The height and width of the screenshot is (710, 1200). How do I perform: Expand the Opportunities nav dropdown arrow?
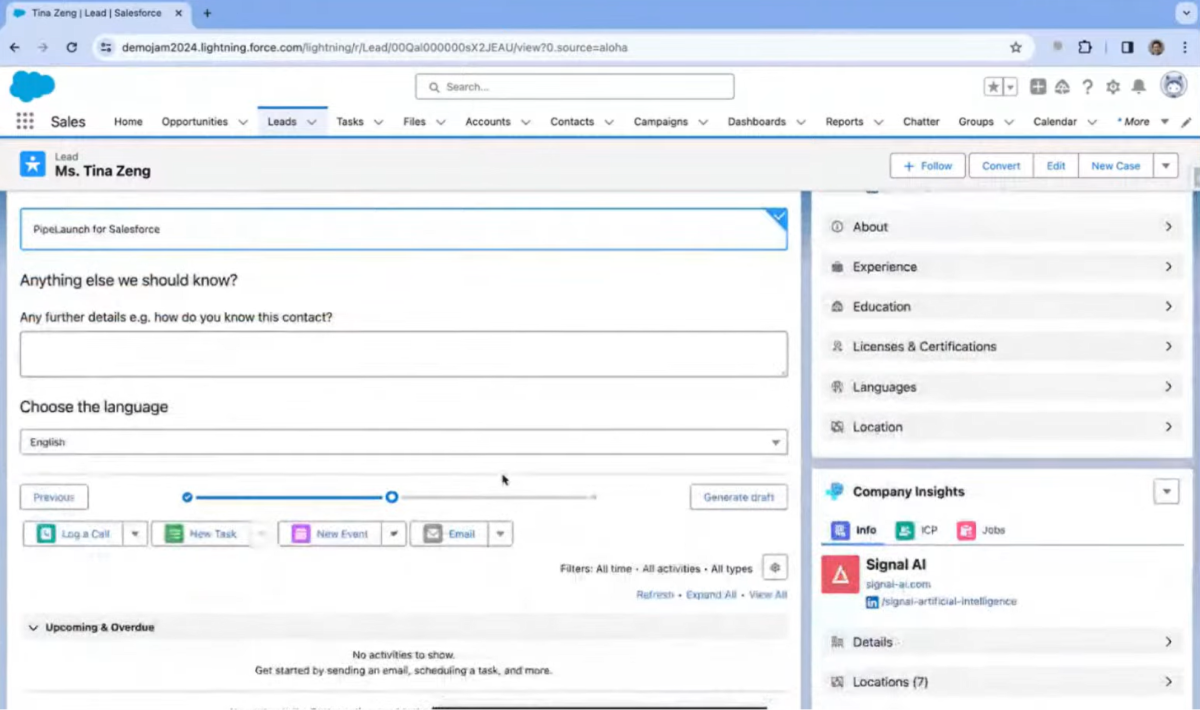(242, 122)
